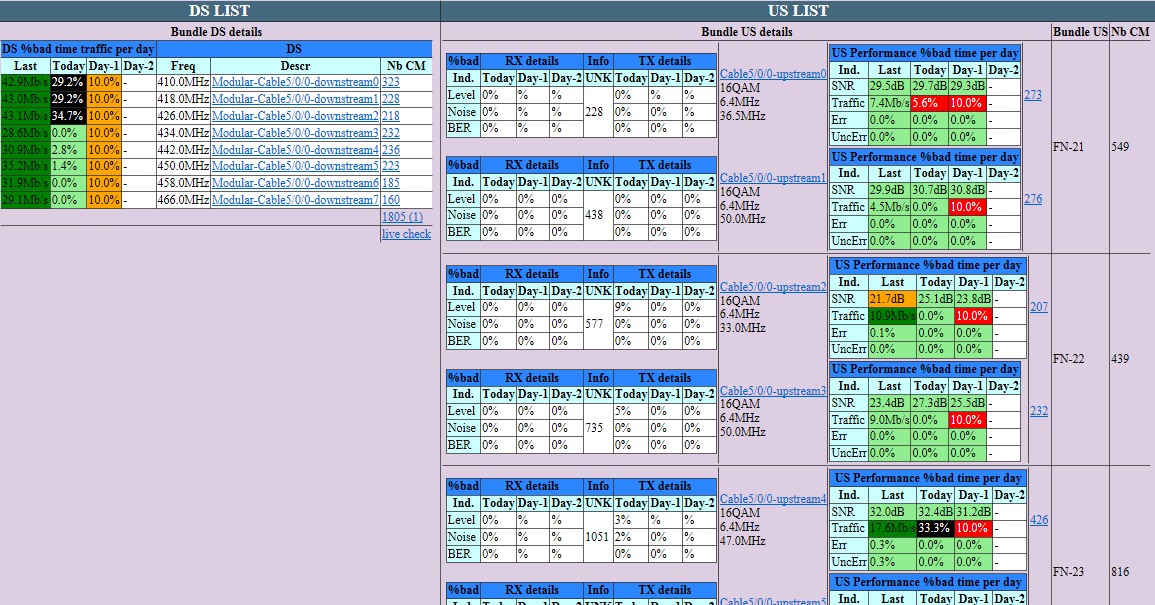Select the red 5.6% Traffic cell for upstream0

[x=930, y=103]
